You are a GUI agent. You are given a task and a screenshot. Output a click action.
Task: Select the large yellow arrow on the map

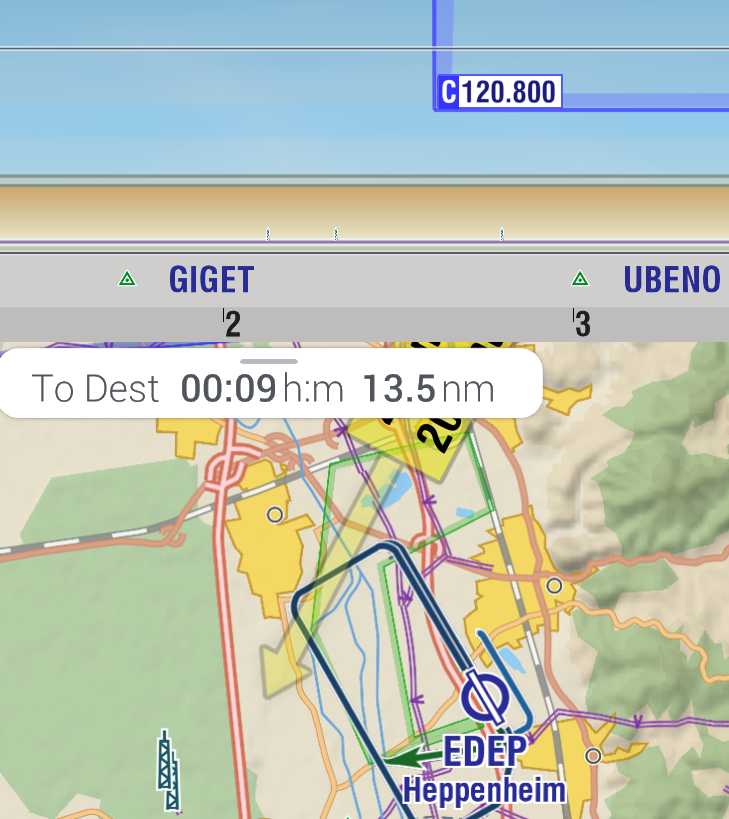[x=300, y=610]
